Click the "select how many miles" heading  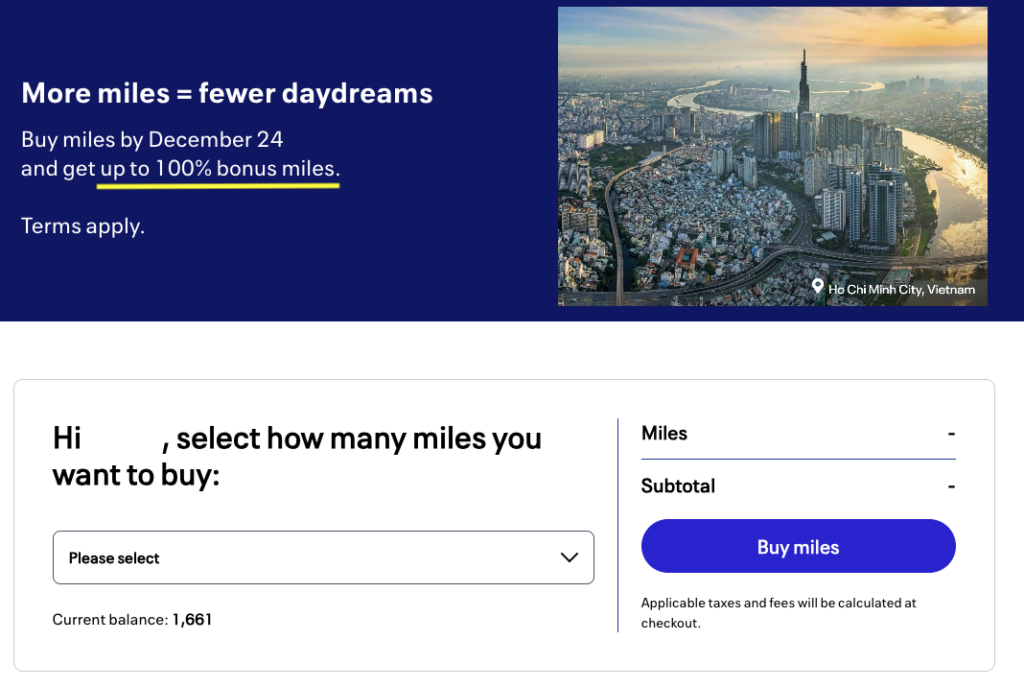[x=359, y=439]
